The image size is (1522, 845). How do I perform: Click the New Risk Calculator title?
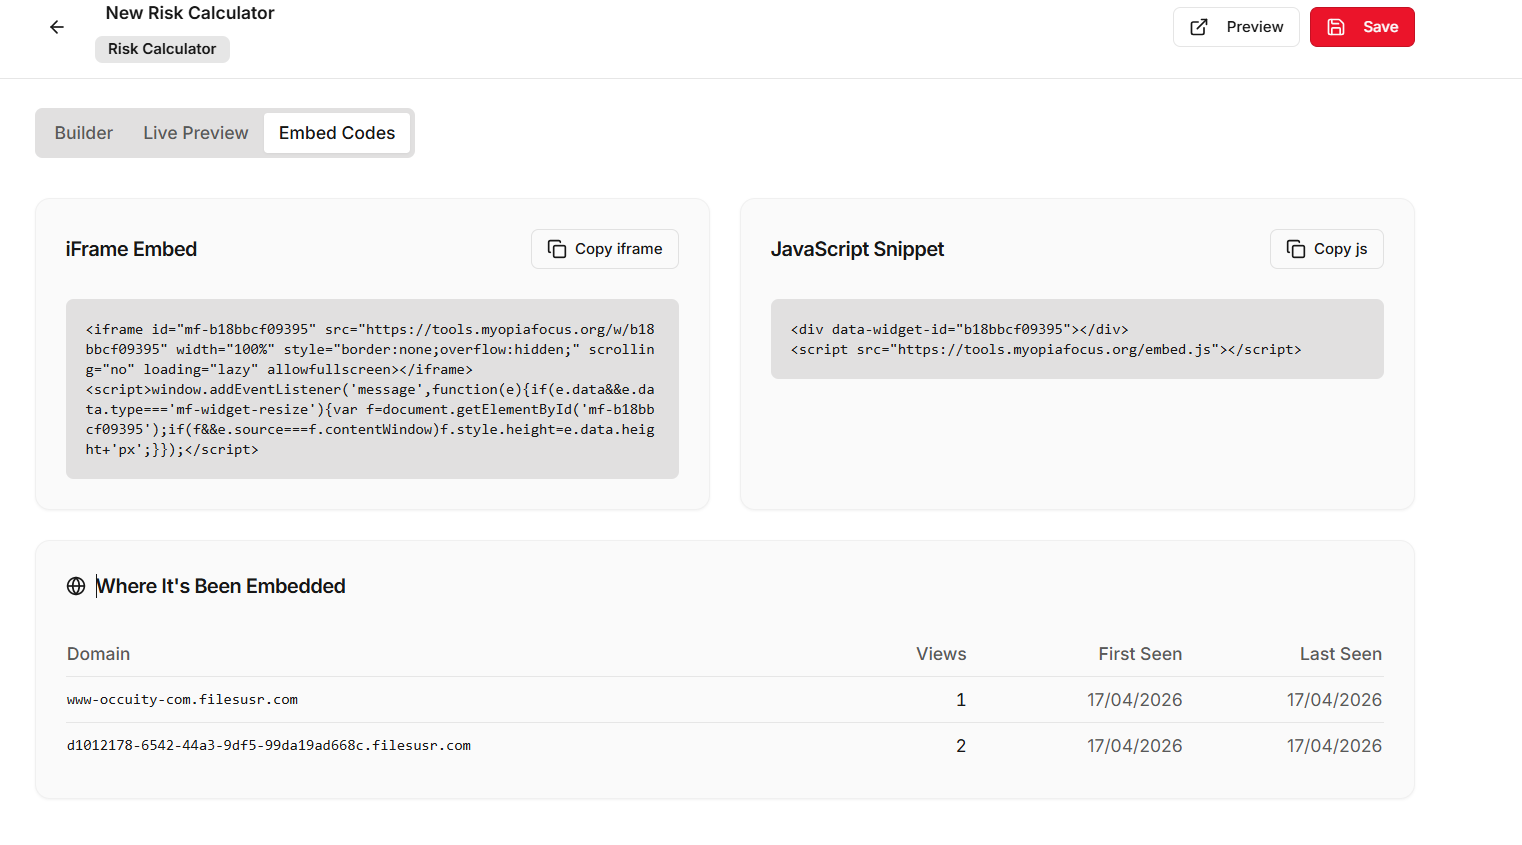pyautogui.click(x=190, y=13)
